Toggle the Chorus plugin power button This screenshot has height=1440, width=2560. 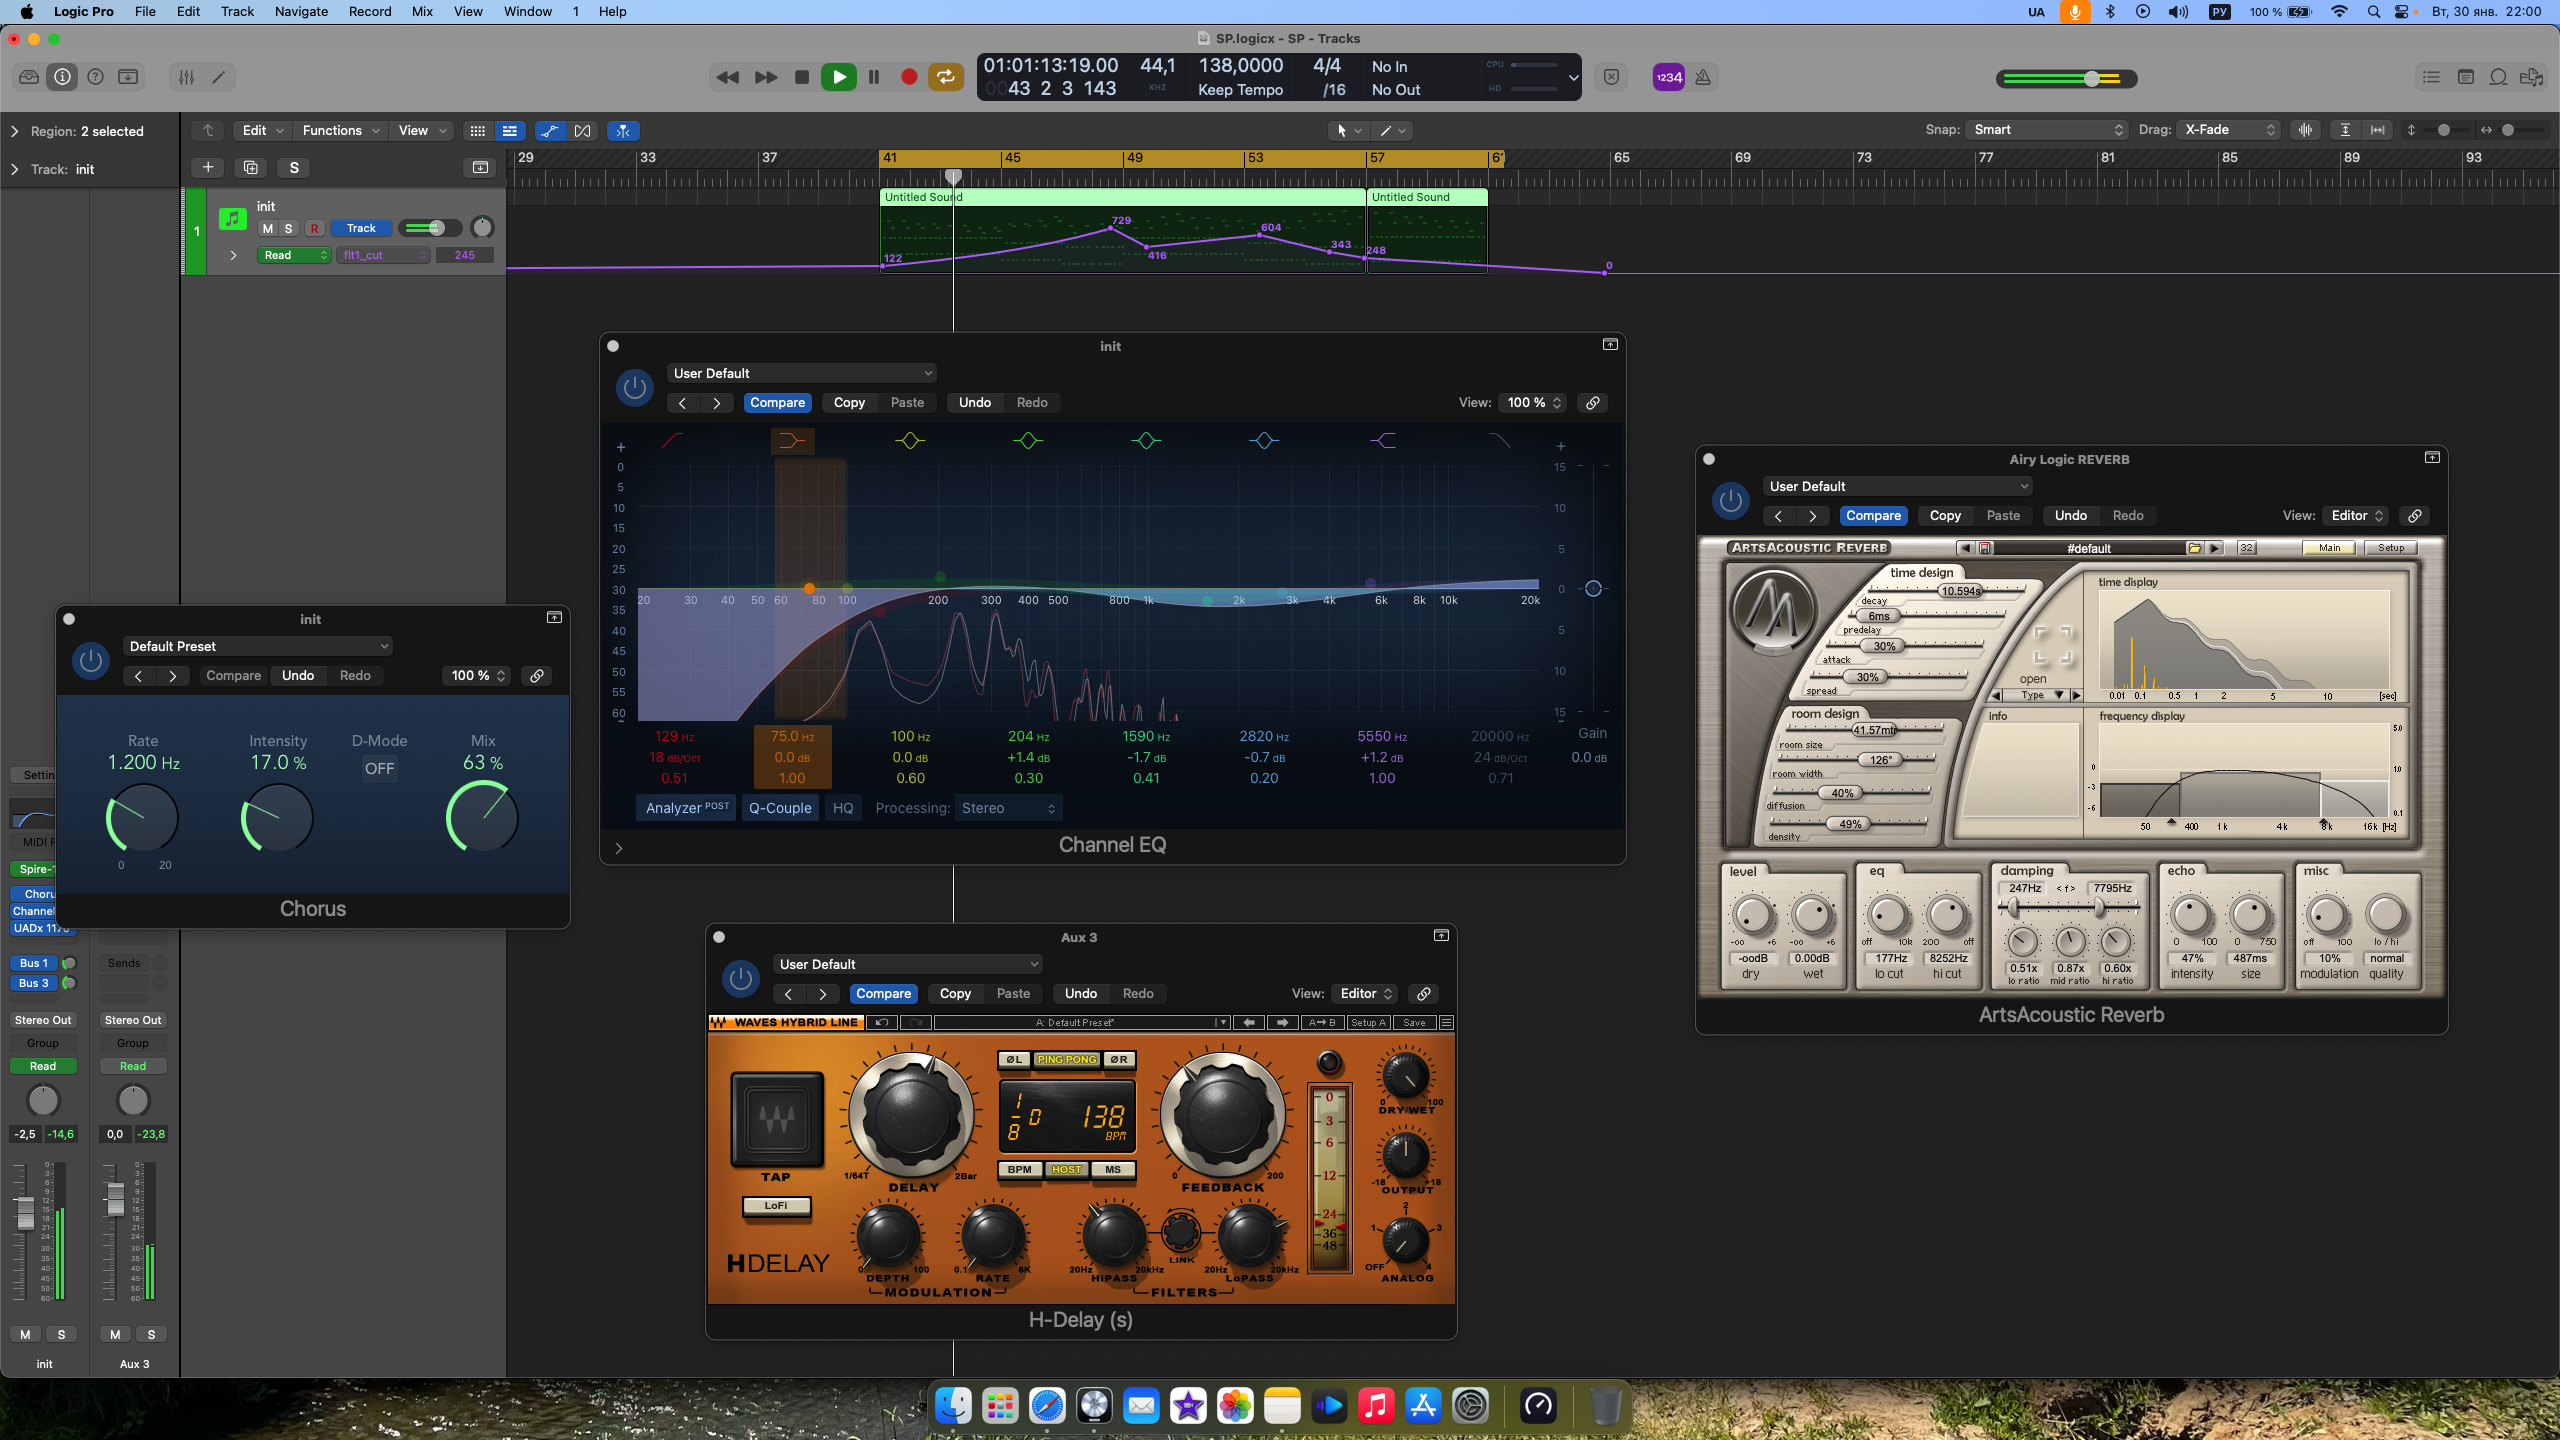point(91,661)
